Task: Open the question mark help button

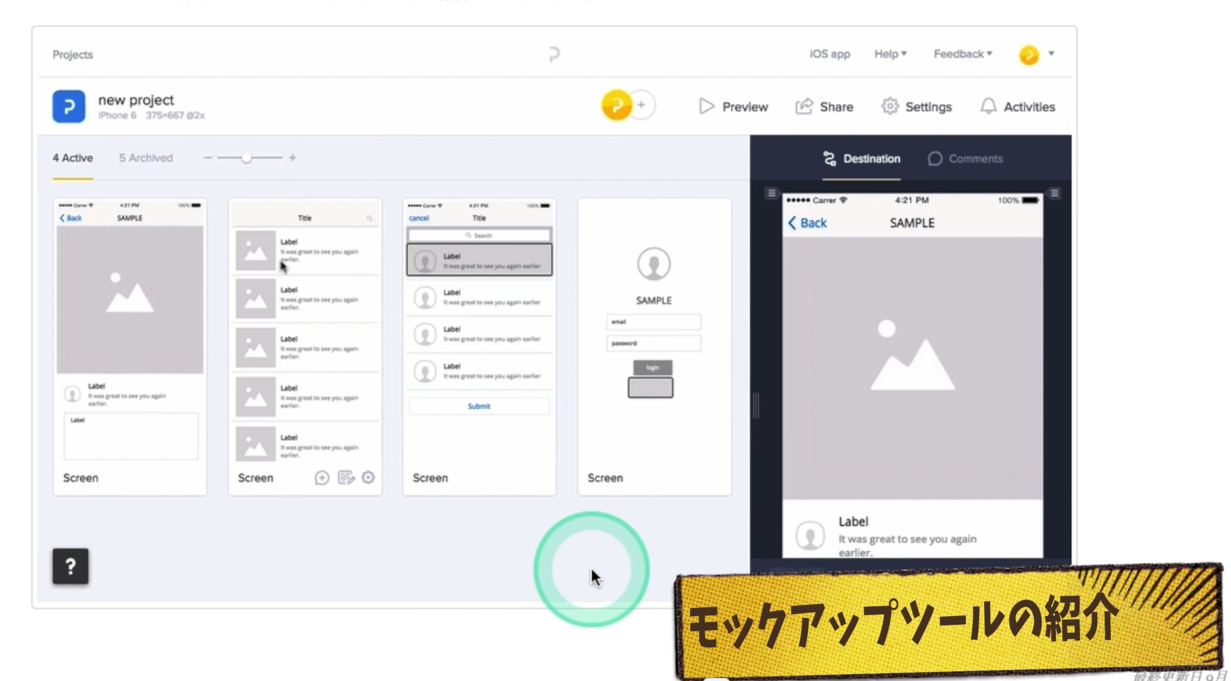Action: pyautogui.click(x=71, y=566)
